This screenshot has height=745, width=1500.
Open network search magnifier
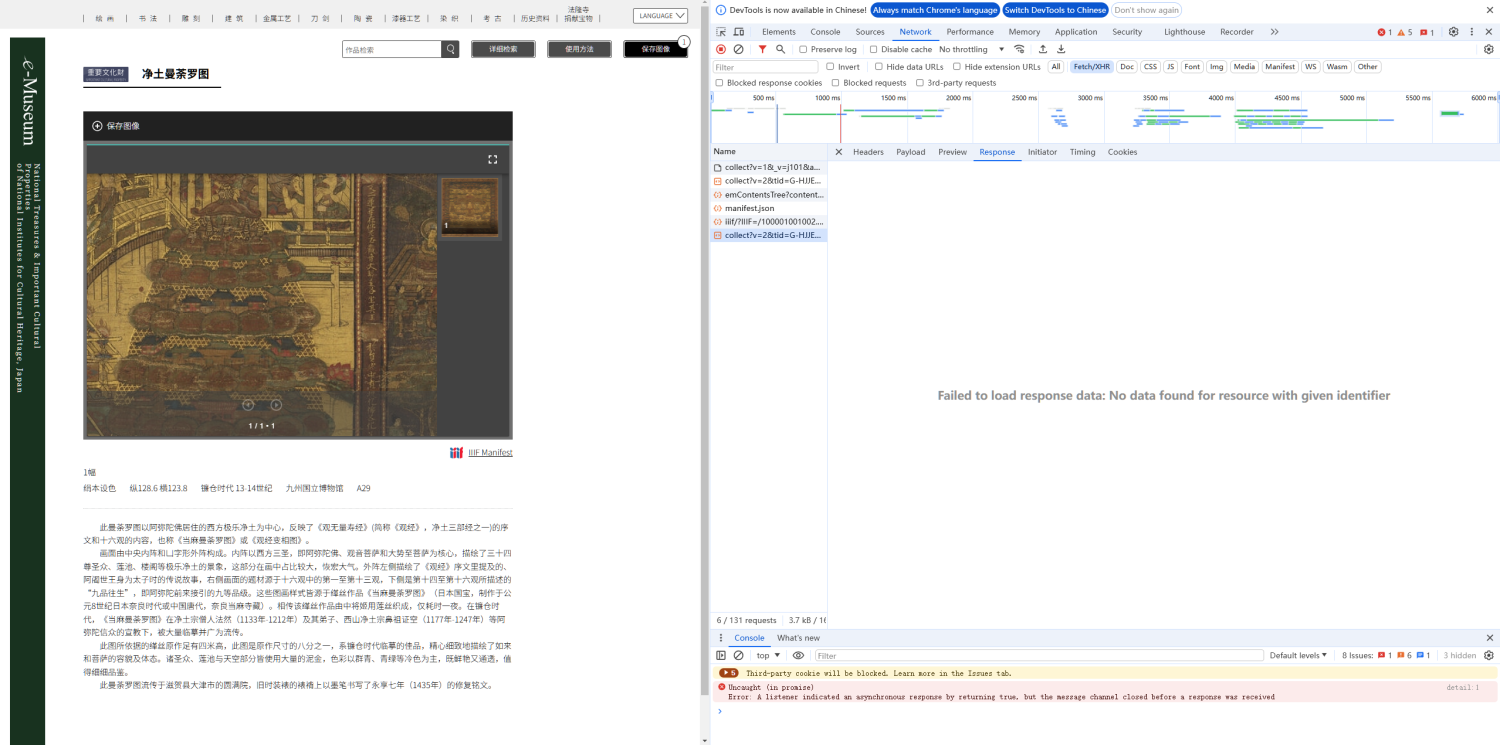780,49
